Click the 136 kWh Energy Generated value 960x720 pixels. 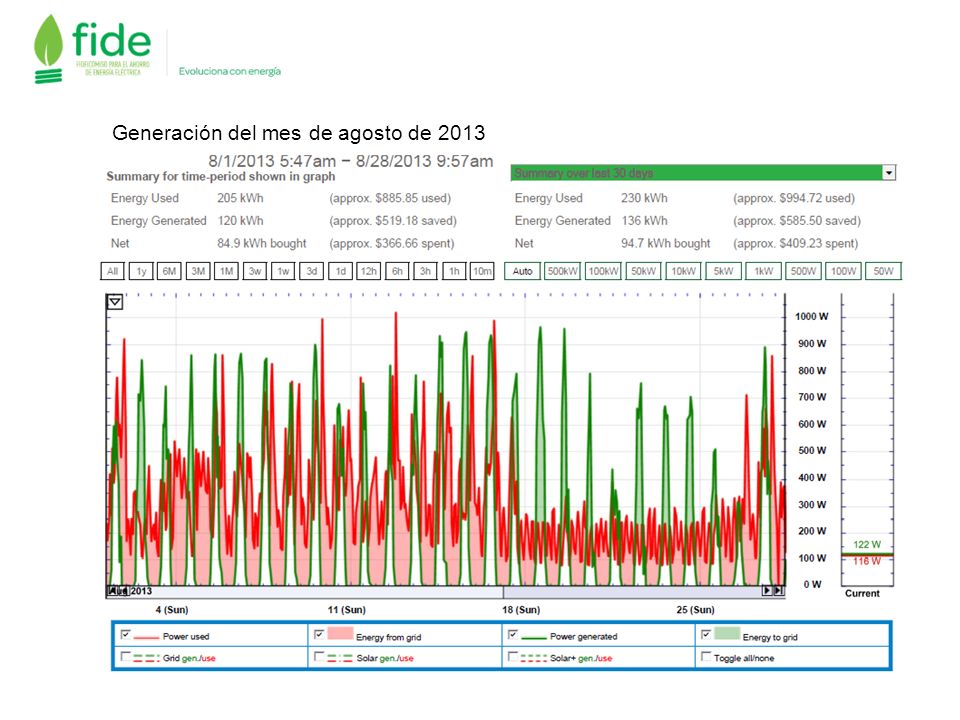click(644, 221)
